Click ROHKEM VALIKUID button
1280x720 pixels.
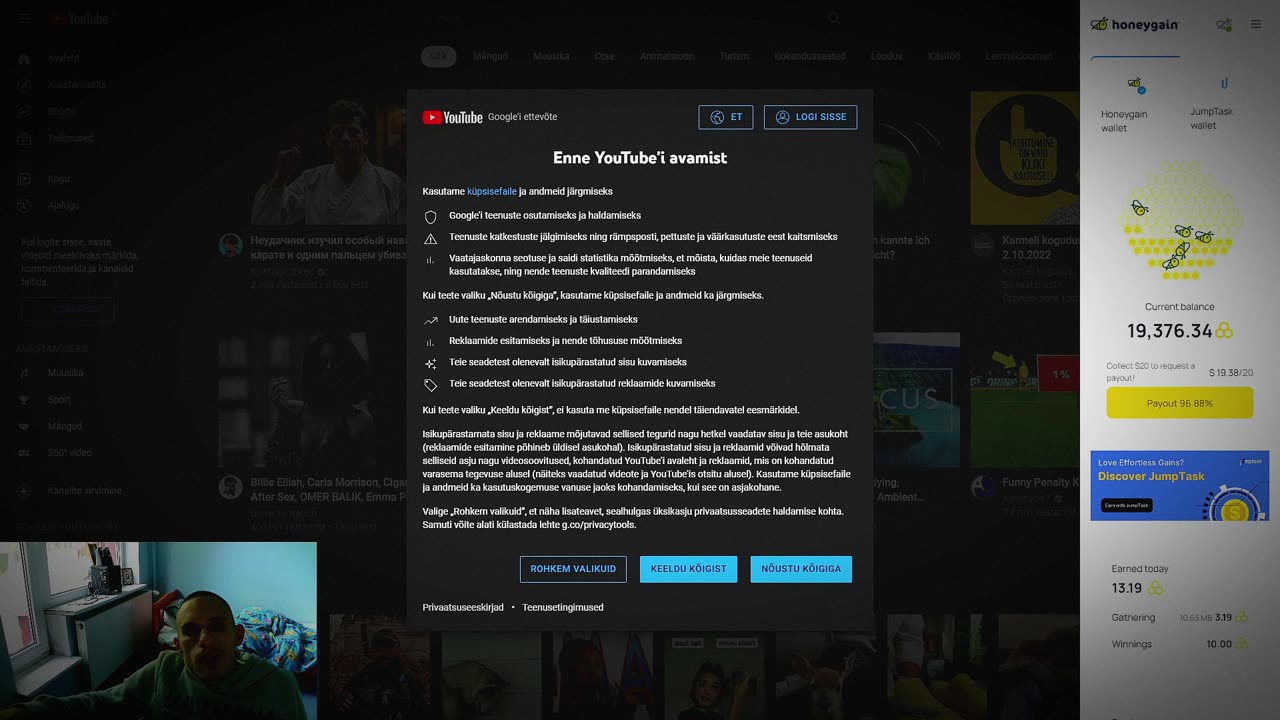[x=573, y=569]
